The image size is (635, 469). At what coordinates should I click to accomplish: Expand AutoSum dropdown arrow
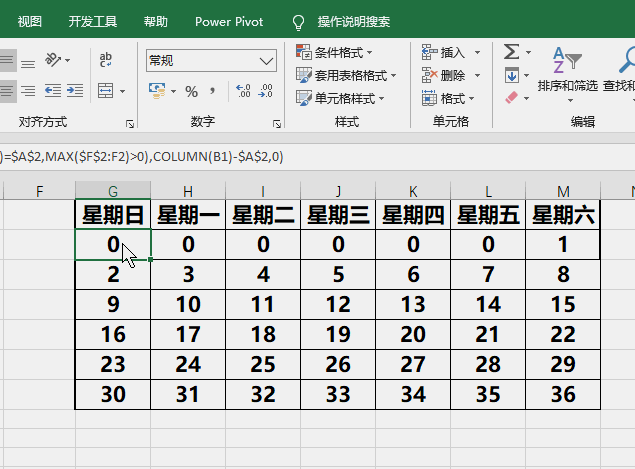coord(528,52)
